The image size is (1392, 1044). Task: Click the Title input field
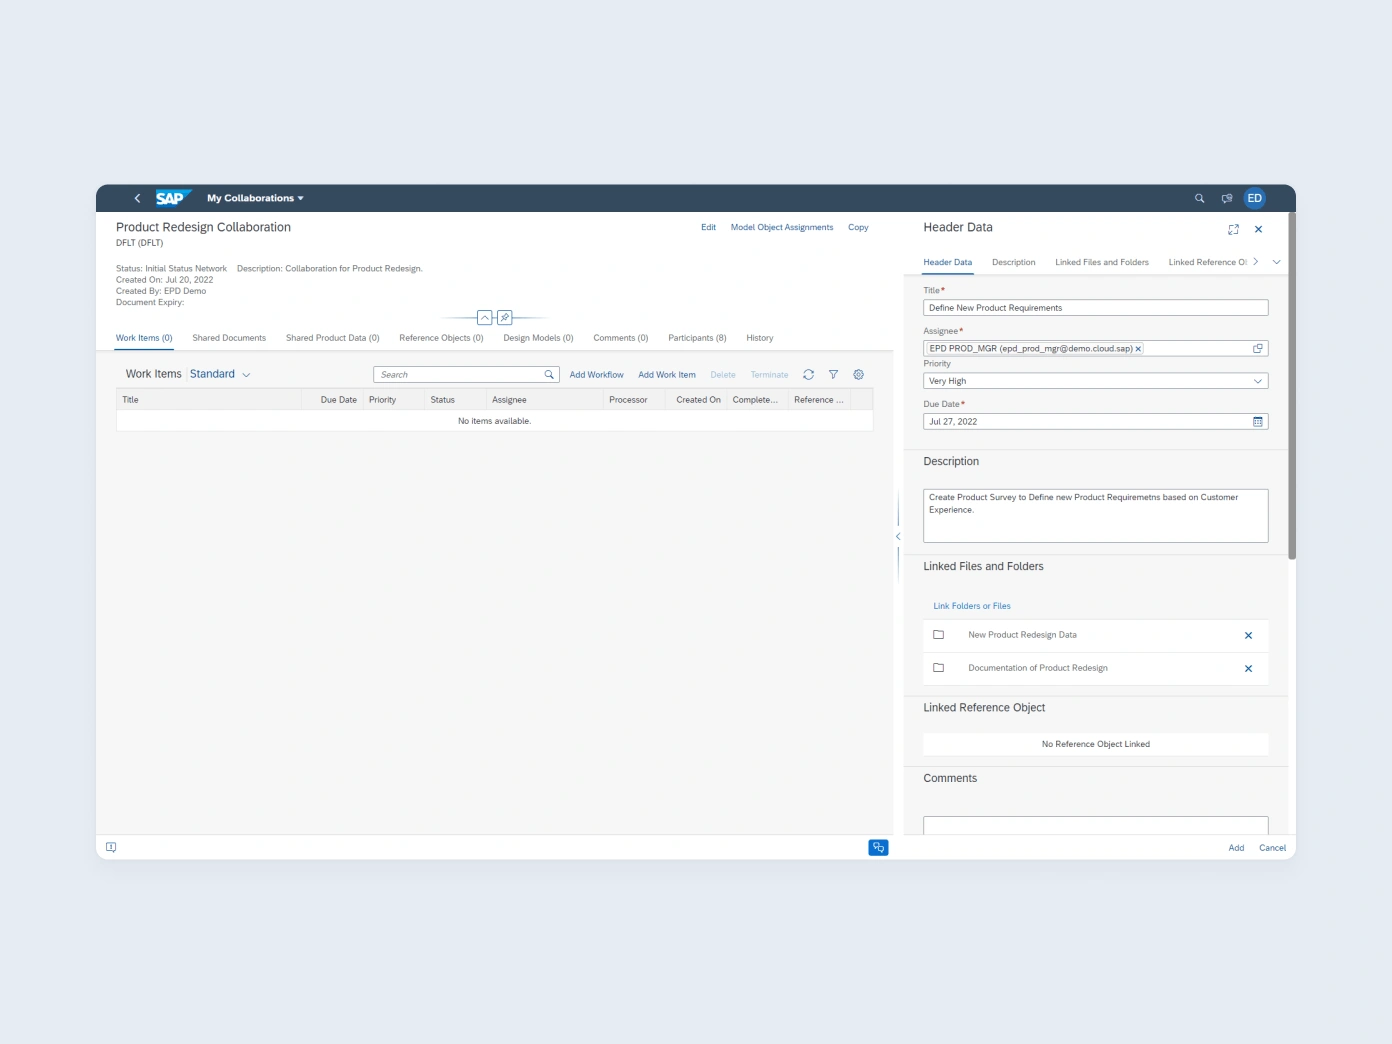click(1095, 308)
